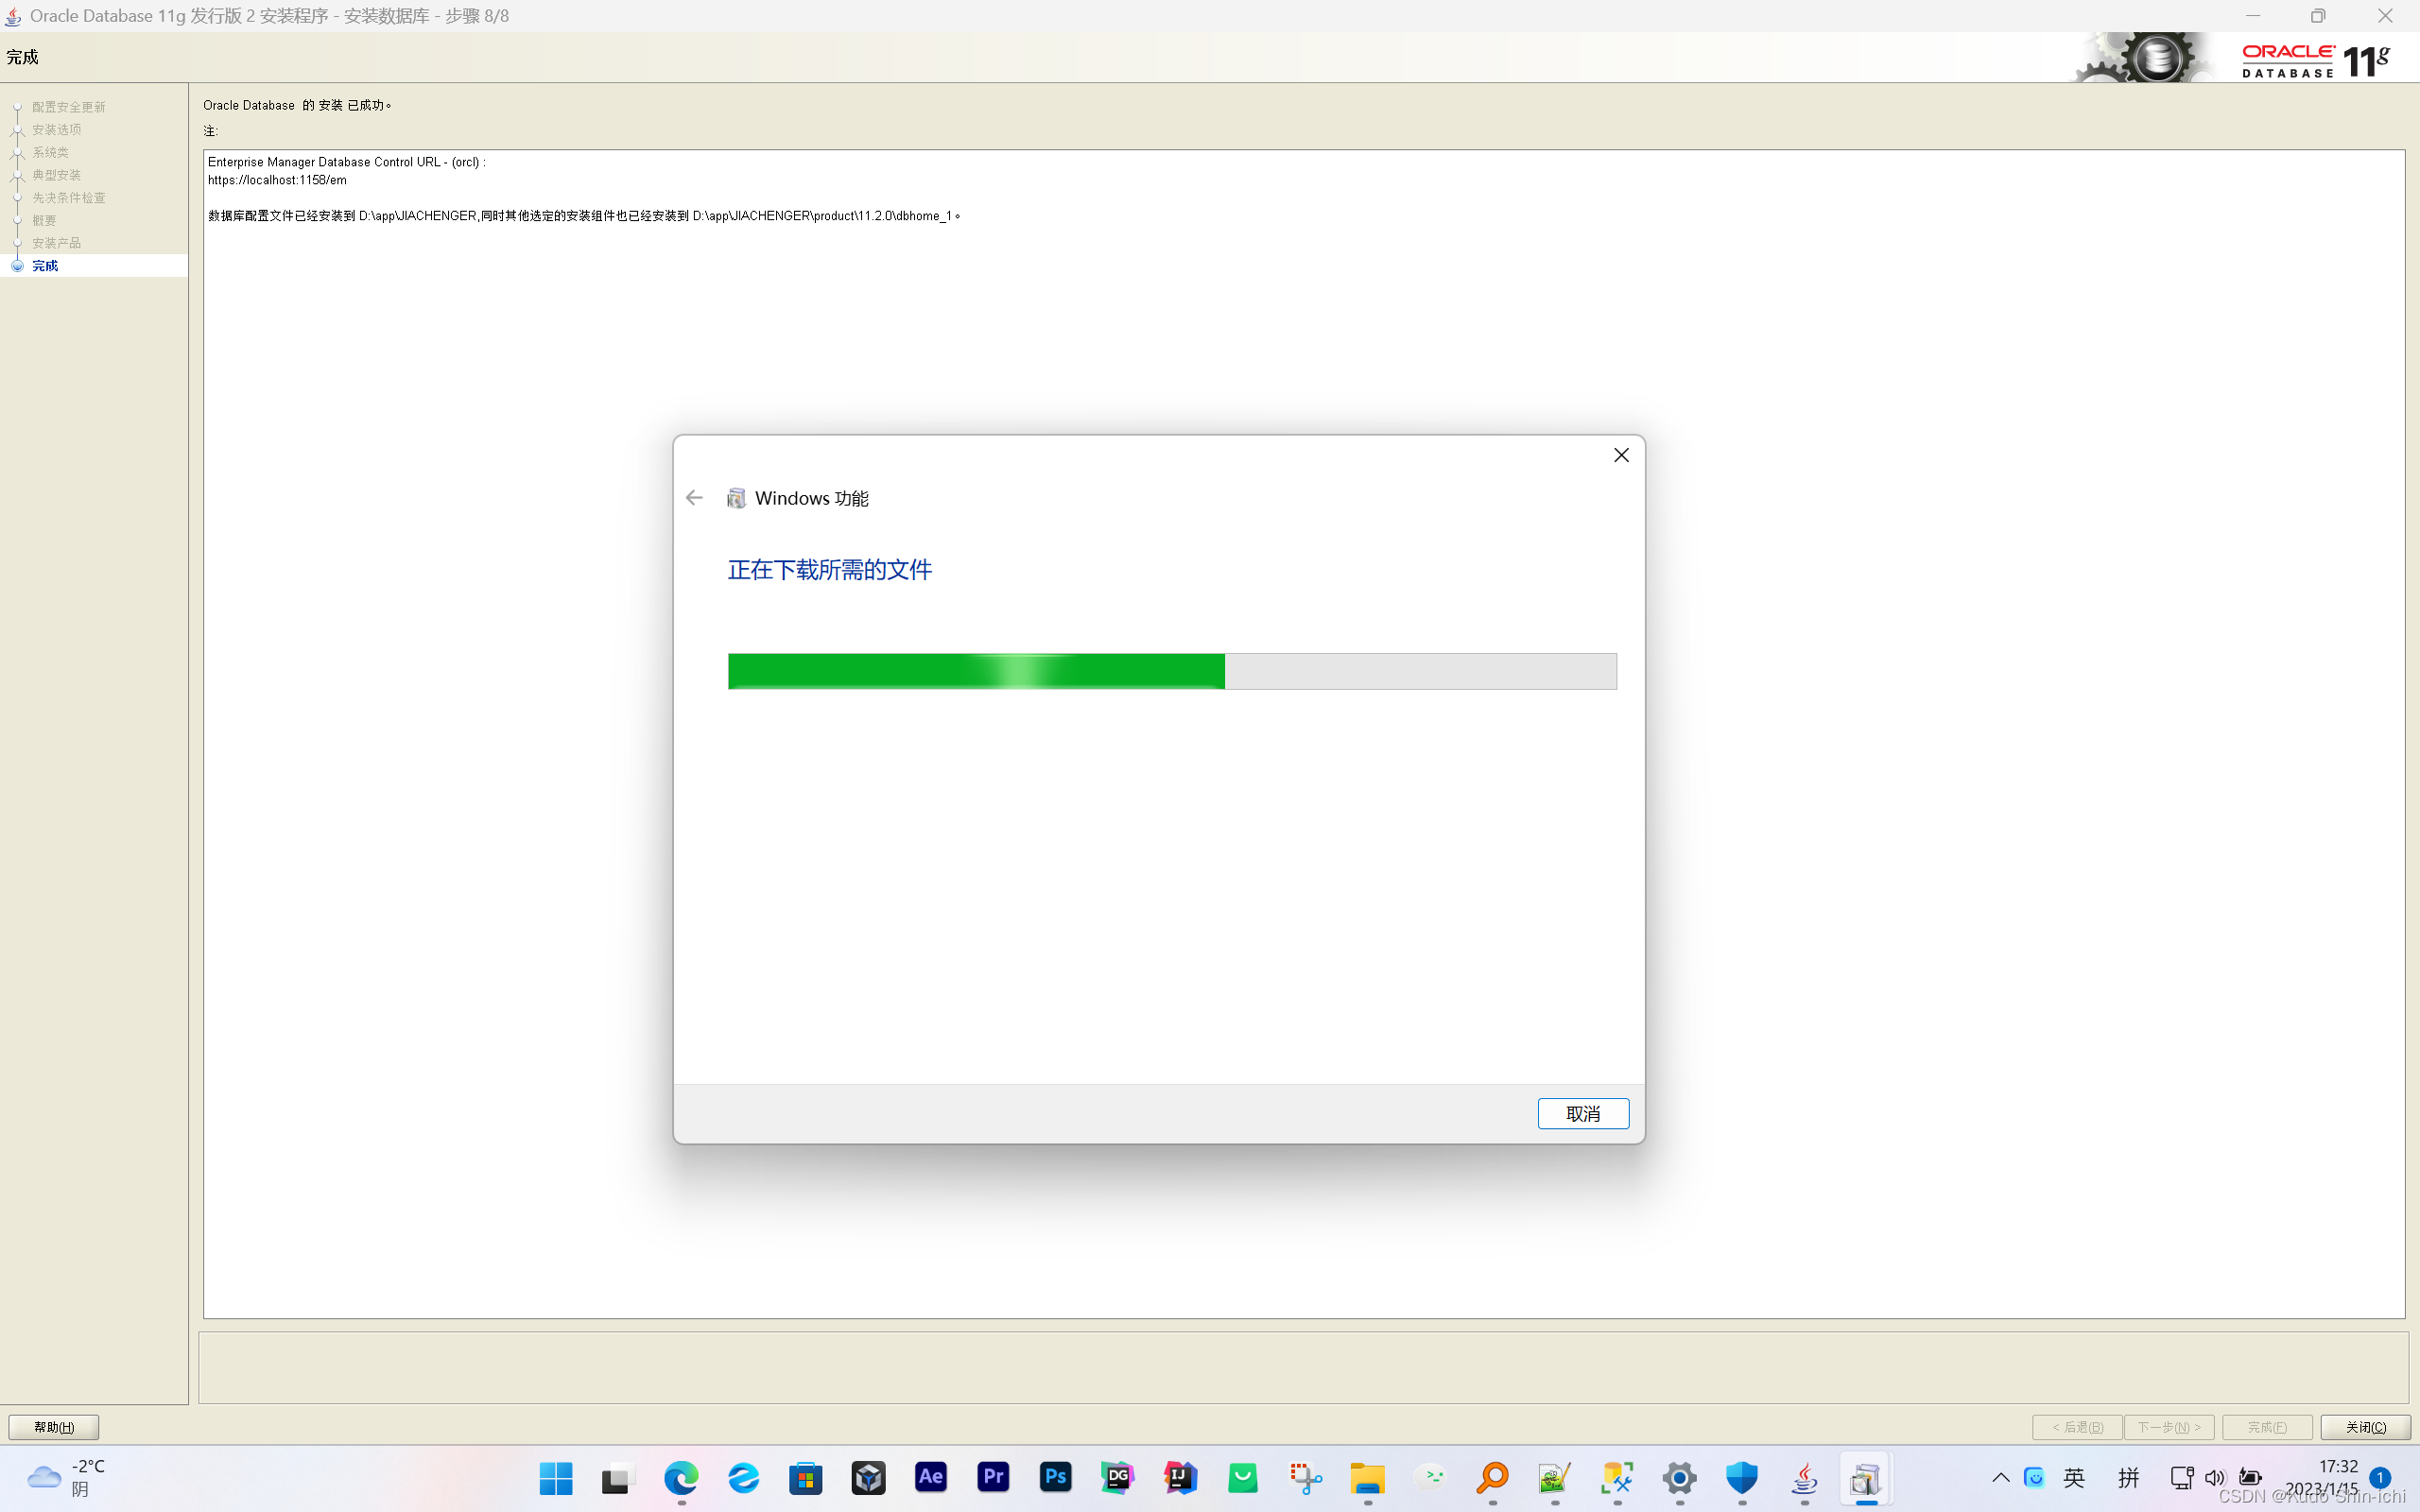Open Microsoft Store taskbar icon
The width and height of the screenshot is (2420, 1512).
click(806, 1477)
